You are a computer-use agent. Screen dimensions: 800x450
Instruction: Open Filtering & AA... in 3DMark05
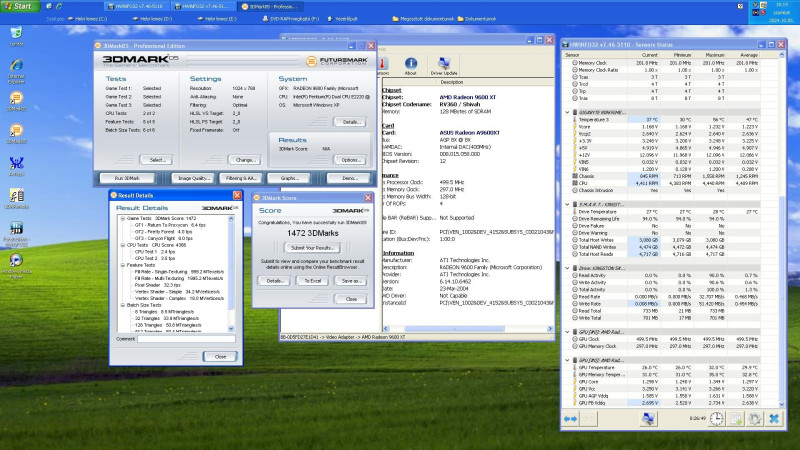(x=240, y=178)
